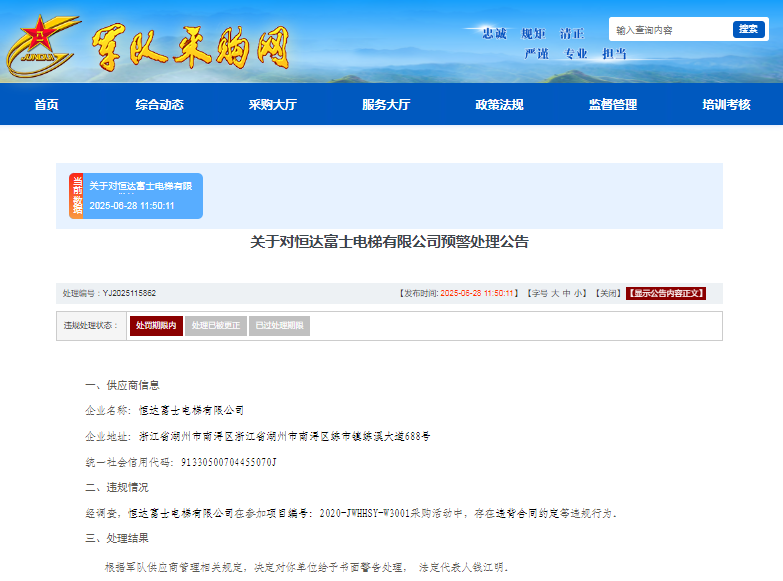Go to 服务大厅 in navigation bar
The width and height of the screenshot is (783, 581).
click(x=386, y=104)
